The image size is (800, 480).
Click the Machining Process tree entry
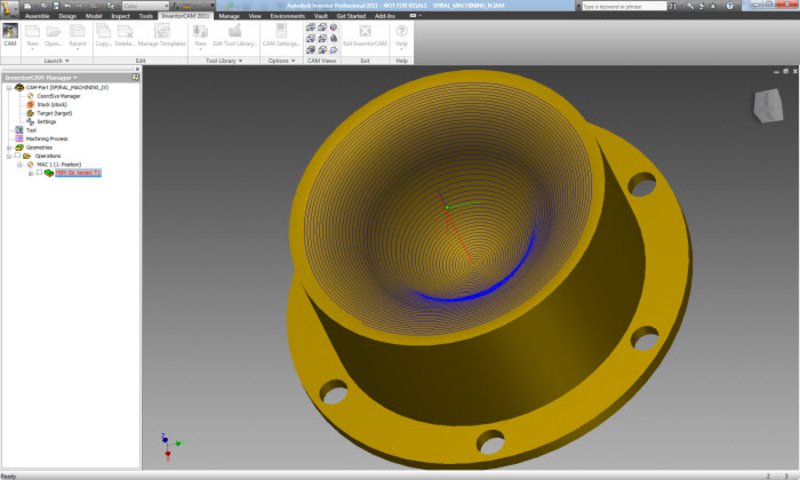[47, 138]
